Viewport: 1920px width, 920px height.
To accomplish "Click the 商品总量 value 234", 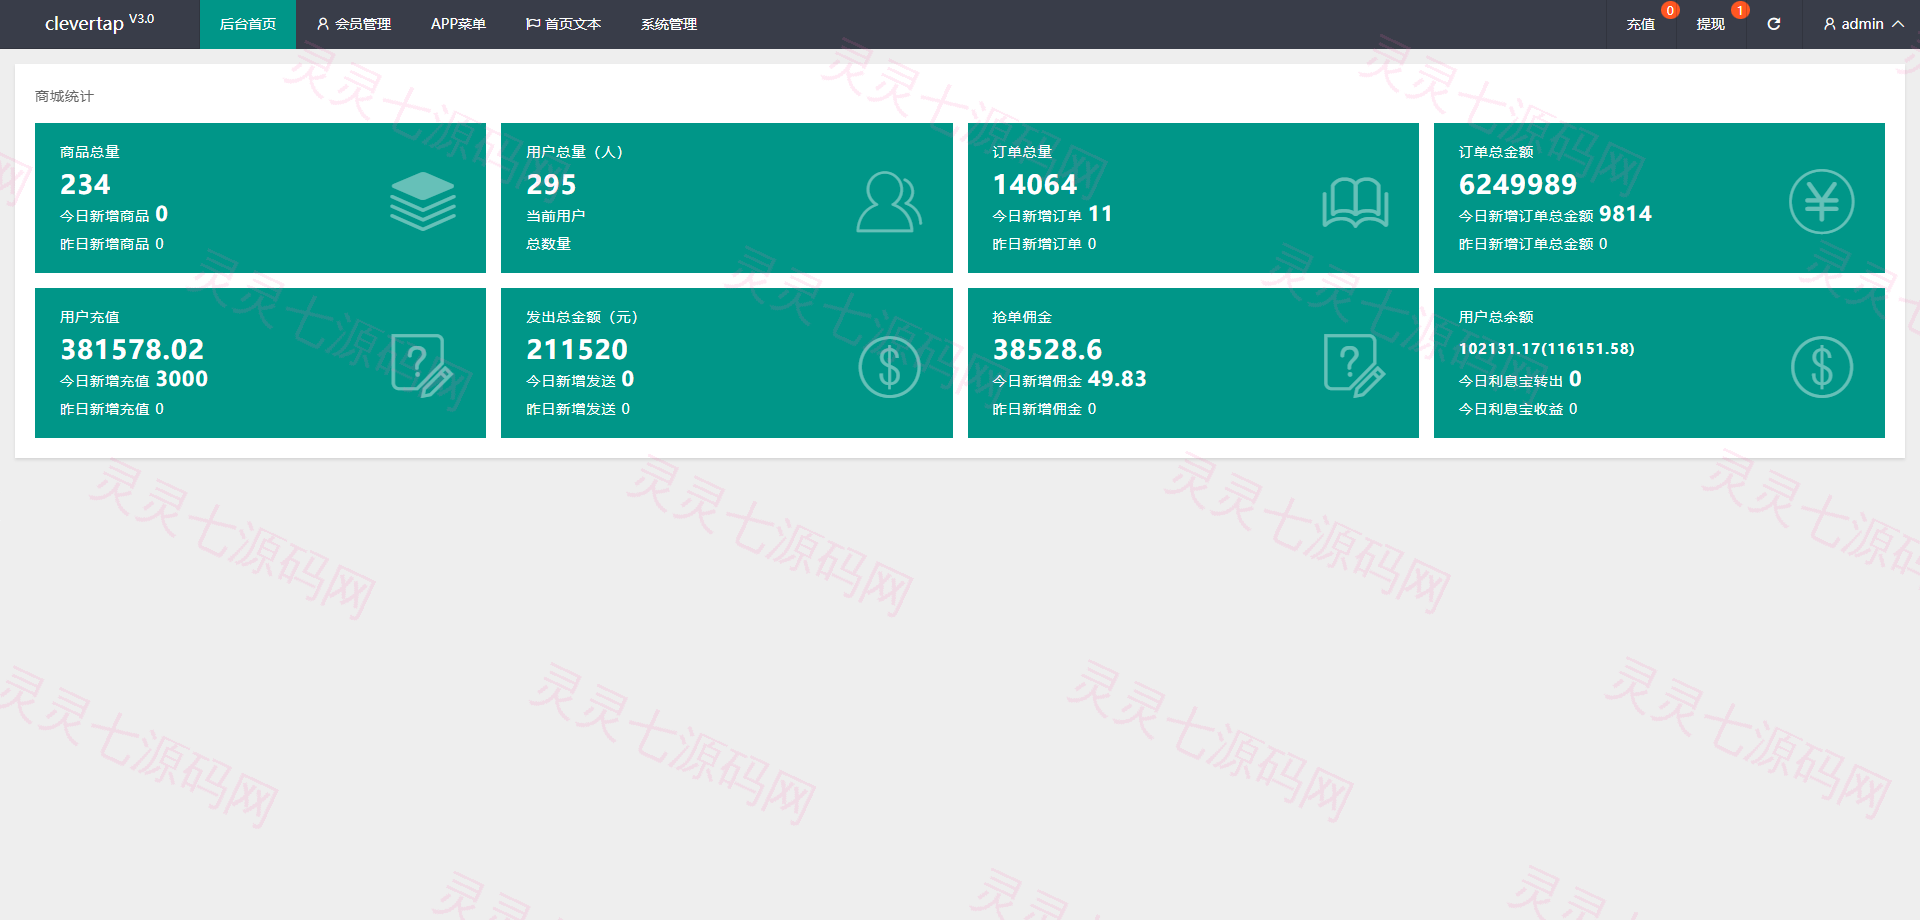I will (85, 185).
